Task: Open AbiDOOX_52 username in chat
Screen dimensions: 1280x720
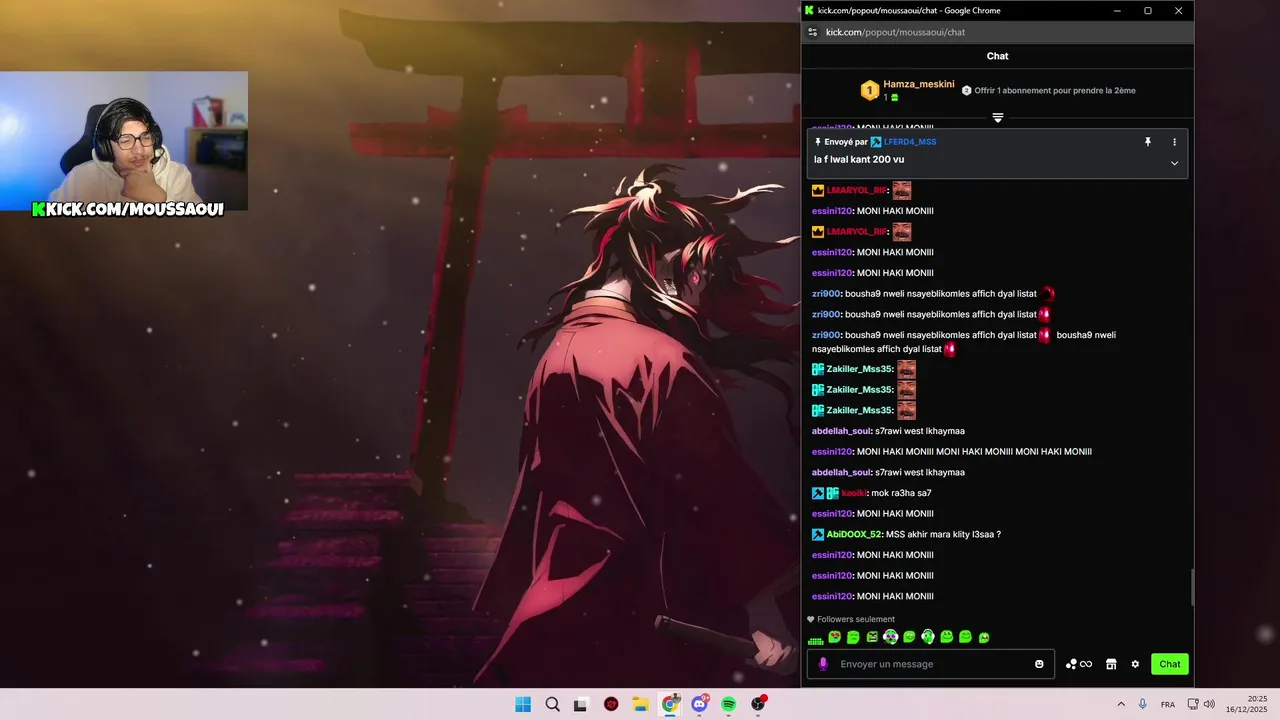Action: click(x=854, y=534)
